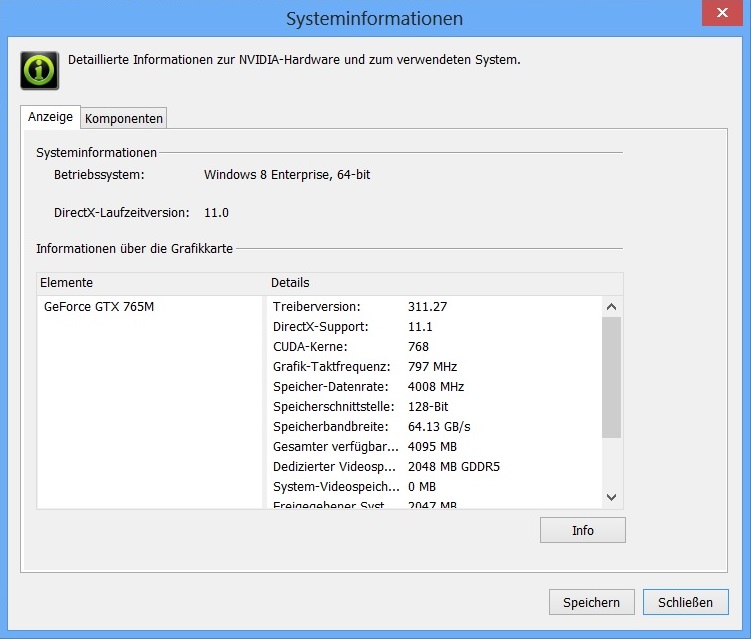
Task: Click the Windows 8 Enterprise, 64-bit value
Action: click(287, 175)
